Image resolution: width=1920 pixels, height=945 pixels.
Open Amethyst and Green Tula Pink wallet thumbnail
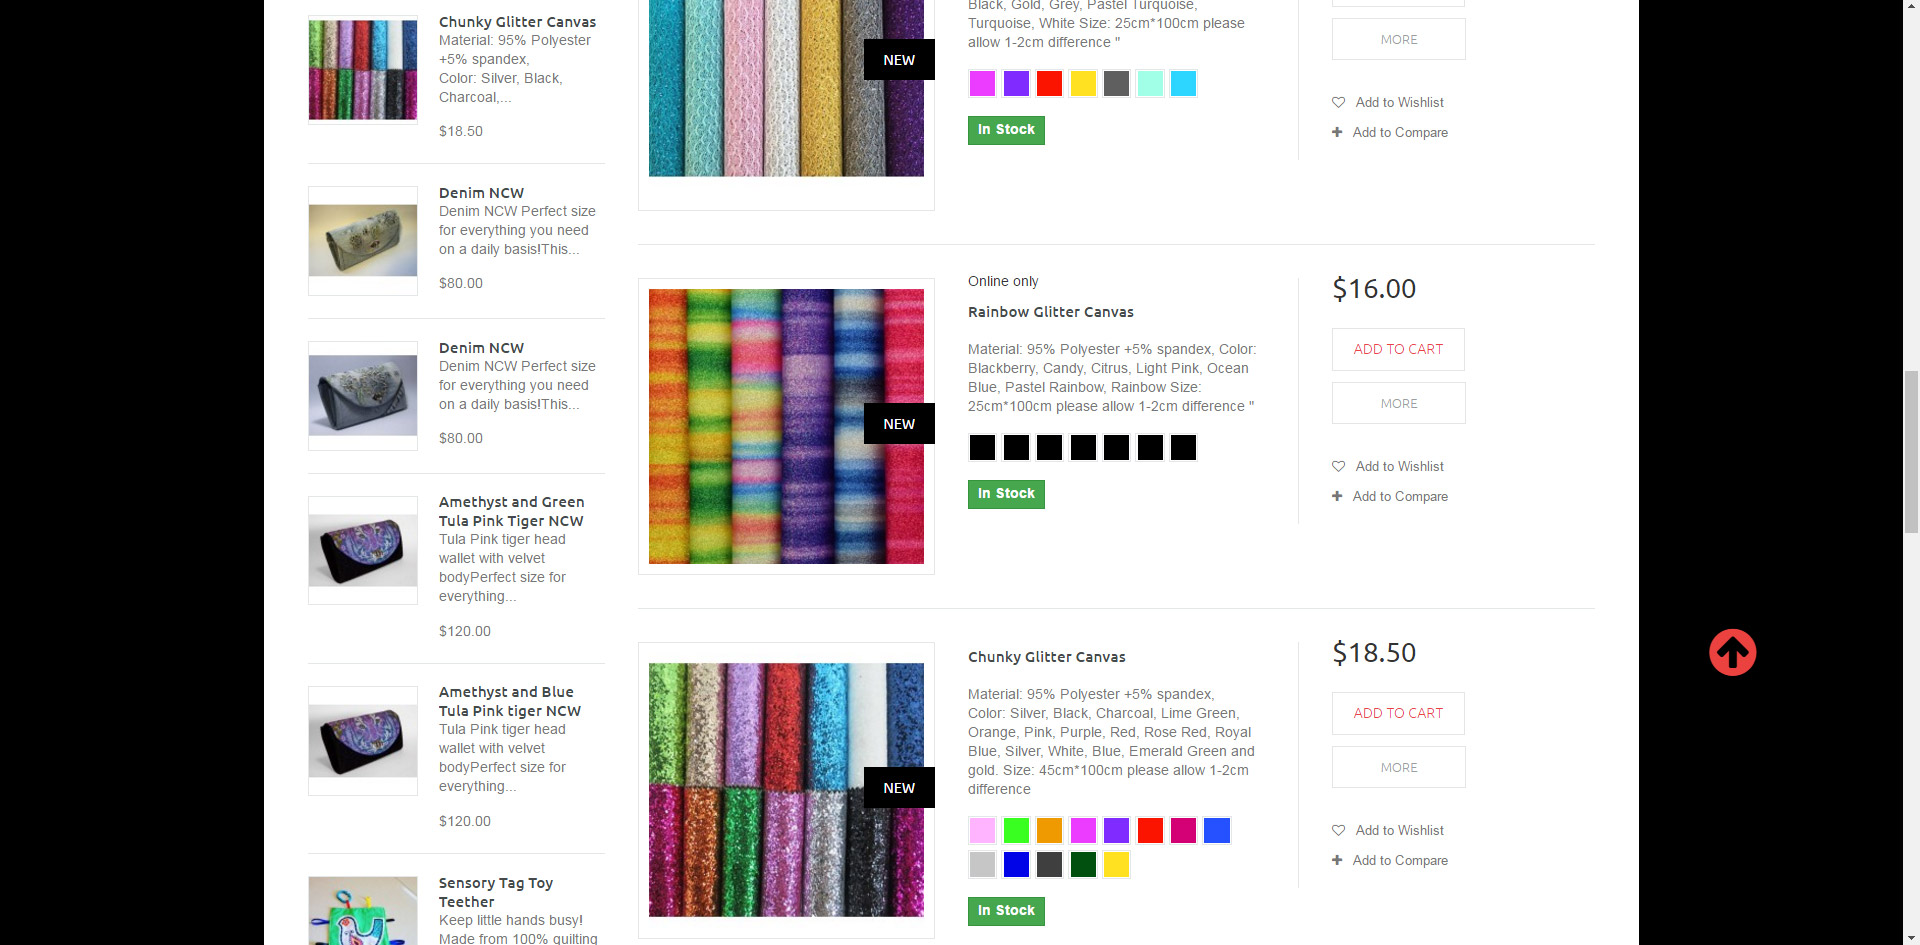pos(363,550)
